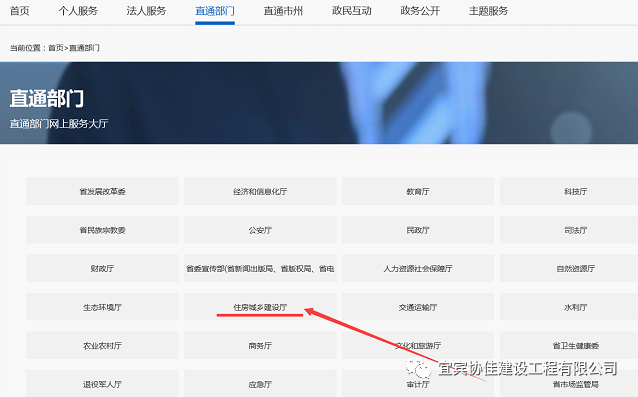The image size is (638, 397).
Task: Click the 生态环境厅 department tile
Action: pos(102,307)
